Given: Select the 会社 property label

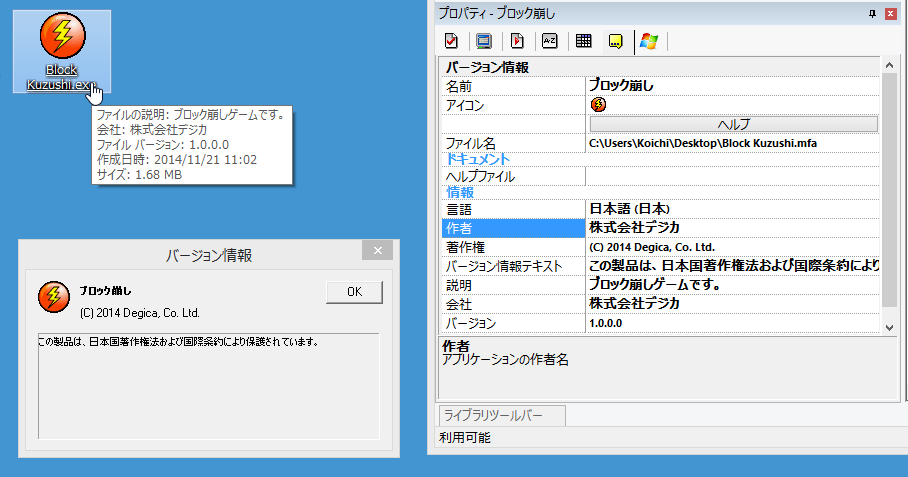Looking at the screenshot, I should pyautogui.click(x=459, y=304).
